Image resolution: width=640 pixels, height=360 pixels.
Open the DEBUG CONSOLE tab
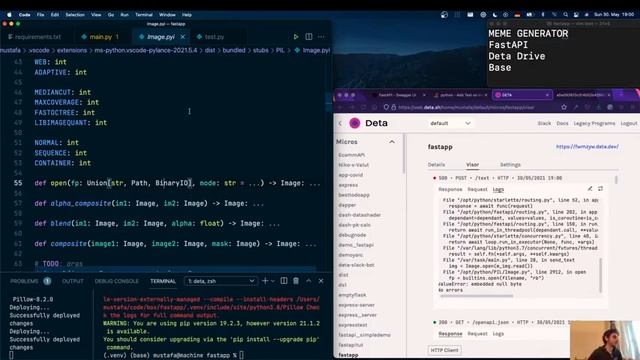tap(116, 281)
